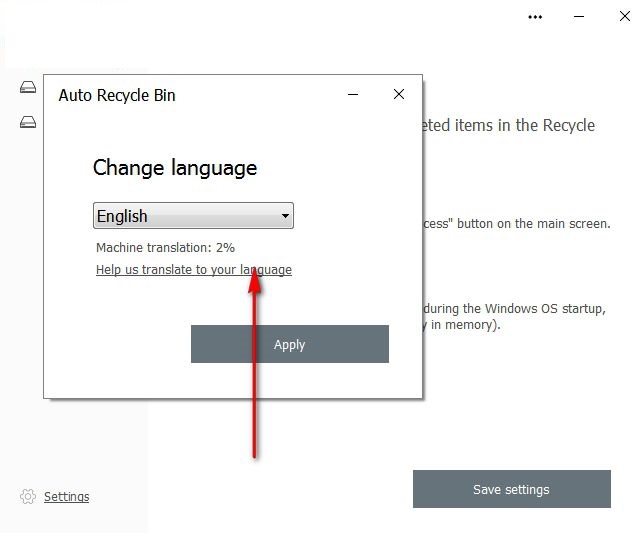Select the second drive icon in sidebar
The height and width of the screenshot is (533, 642).
pos(28,122)
